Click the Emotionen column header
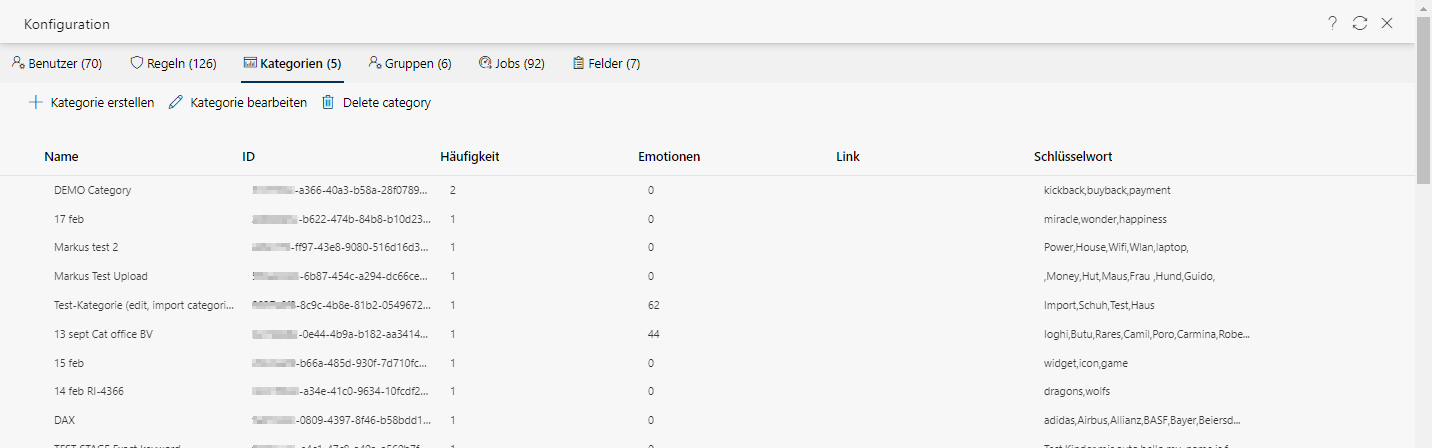The height and width of the screenshot is (448, 1432). pos(669,157)
